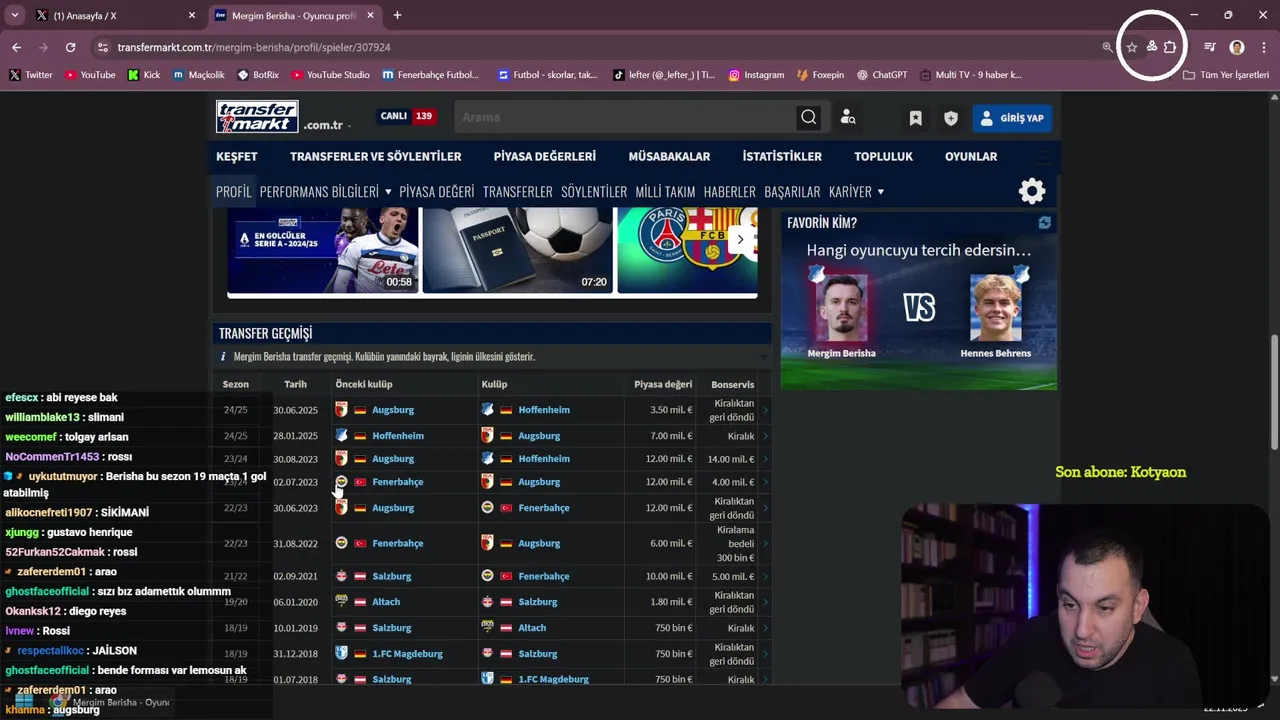
Task: Expand the KARİYER dropdown
Action: coord(856,191)
